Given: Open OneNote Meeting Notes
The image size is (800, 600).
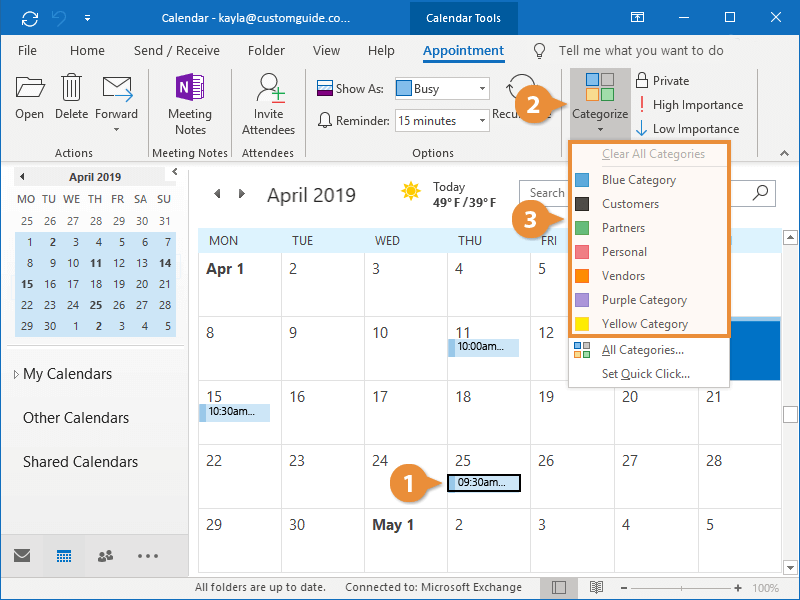Looking at the screenshot, I should pyautogui.click(x=190, y=105).
